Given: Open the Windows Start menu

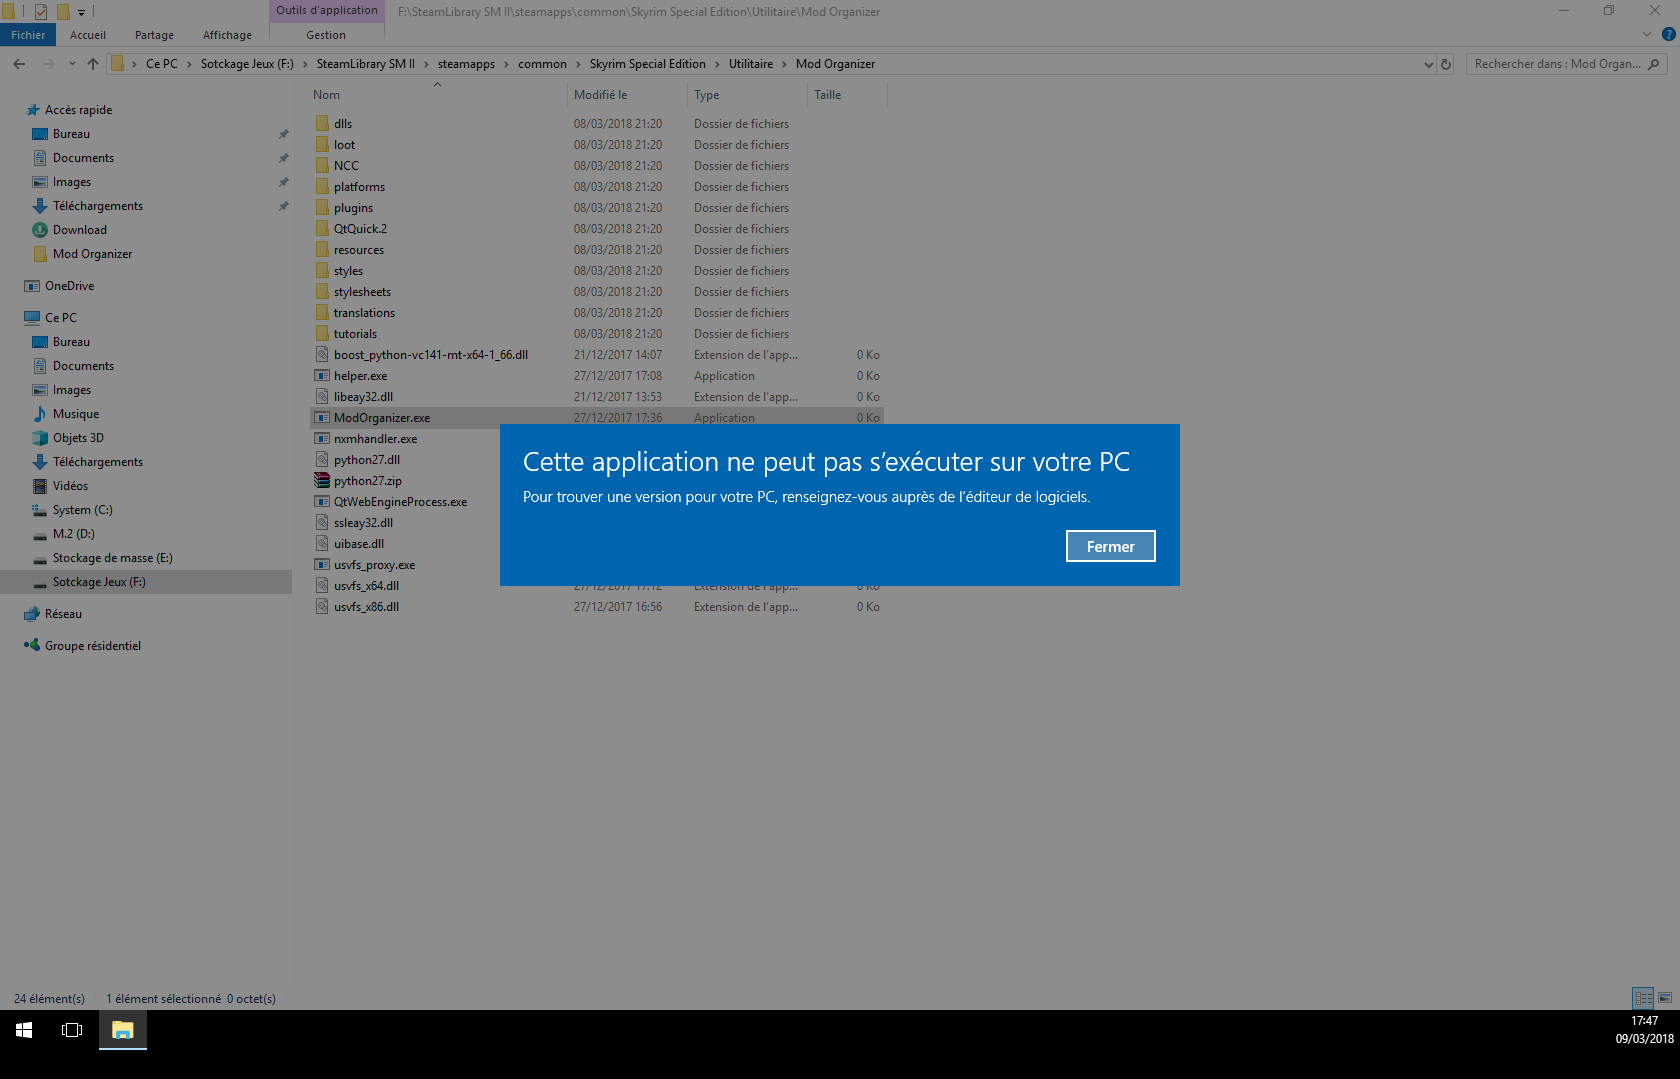Looking at the screenshot, I should coord(24,1030).
